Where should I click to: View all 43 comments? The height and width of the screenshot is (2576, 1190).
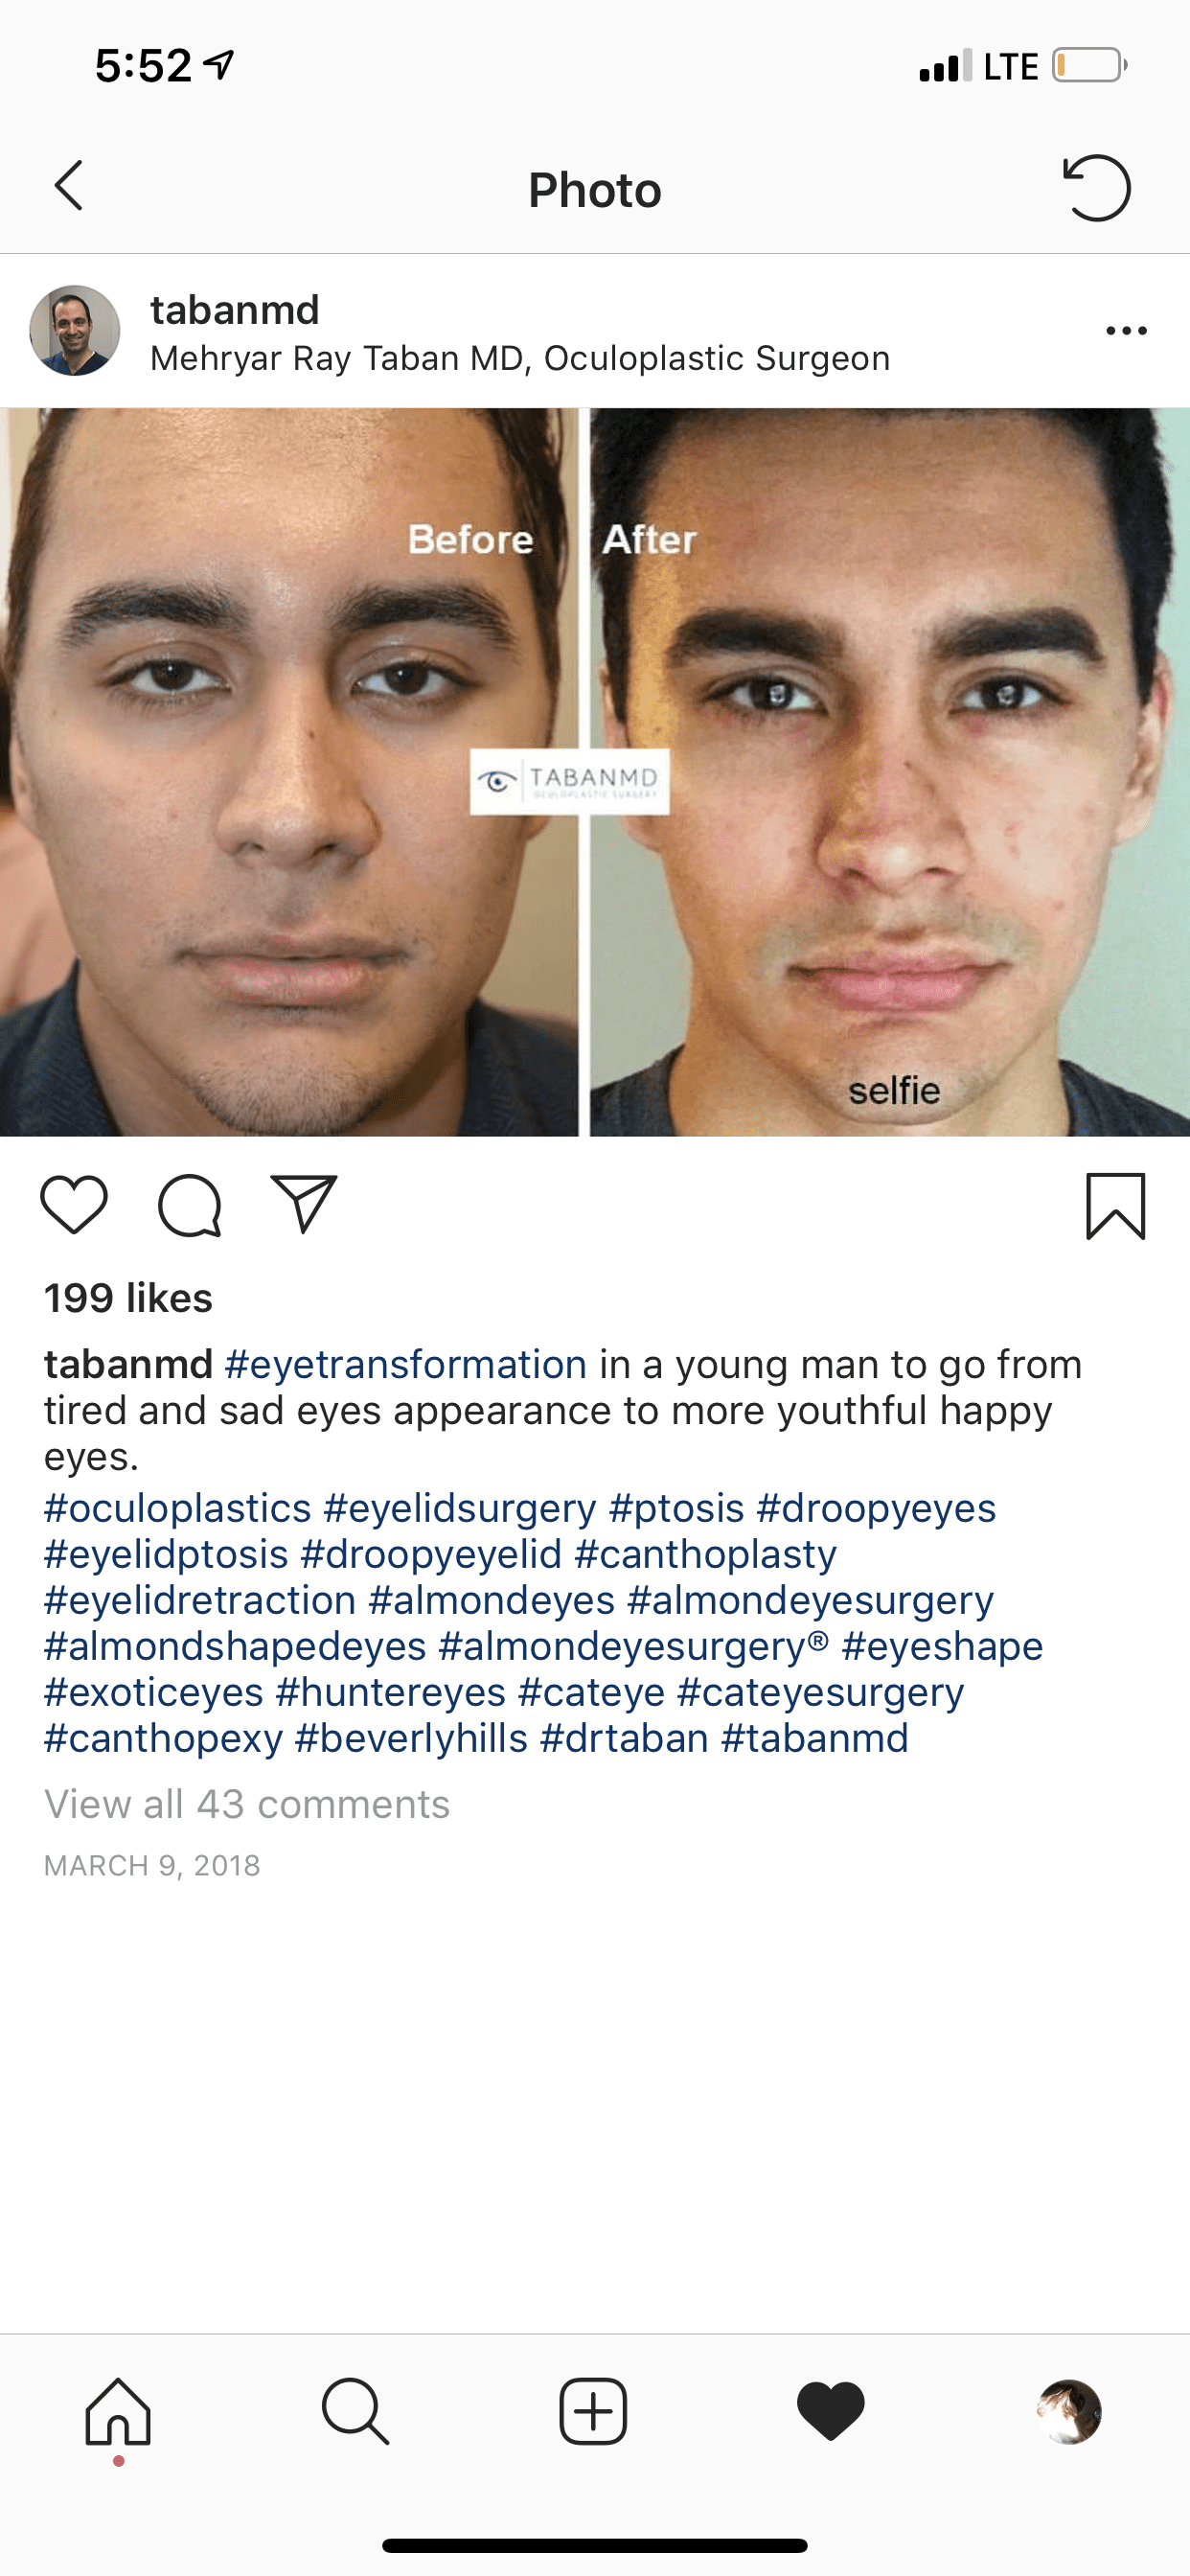pyautogui.click(x=247, y=1804)
